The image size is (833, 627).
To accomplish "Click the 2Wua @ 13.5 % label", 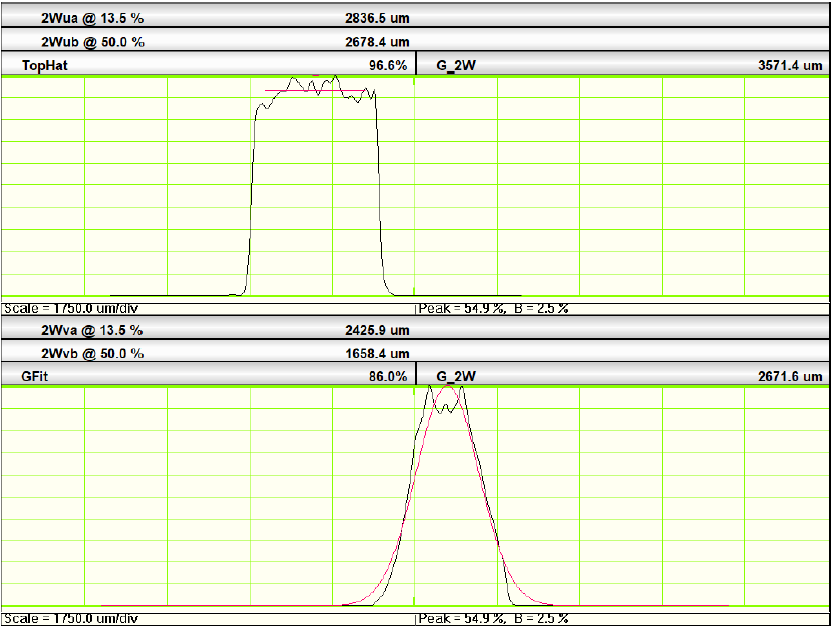I will click(92, 18).
